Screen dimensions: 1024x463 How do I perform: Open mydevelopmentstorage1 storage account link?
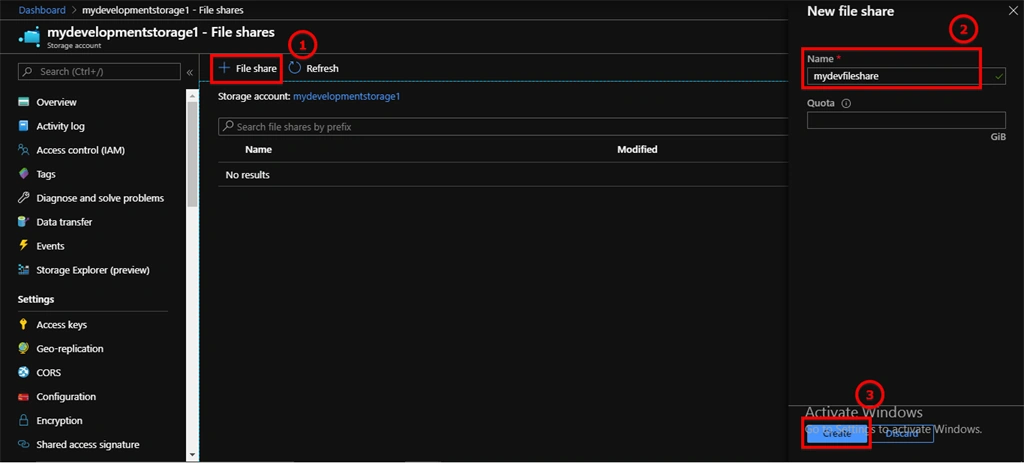346,96
